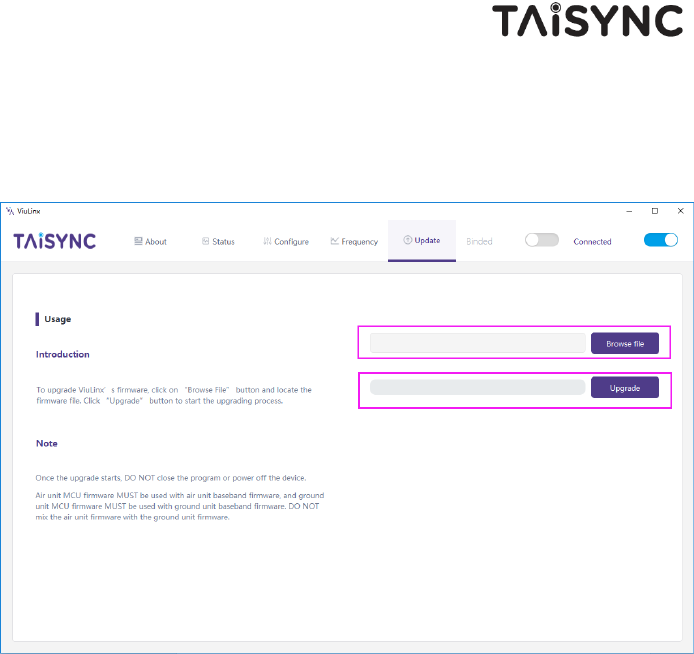Click the Note heading
Screen dimensions: 694x654
[x=46, y=443]
